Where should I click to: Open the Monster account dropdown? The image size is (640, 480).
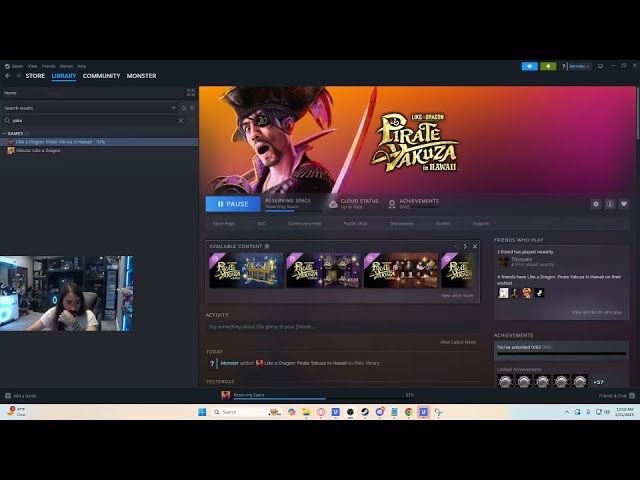pos(578,66)
